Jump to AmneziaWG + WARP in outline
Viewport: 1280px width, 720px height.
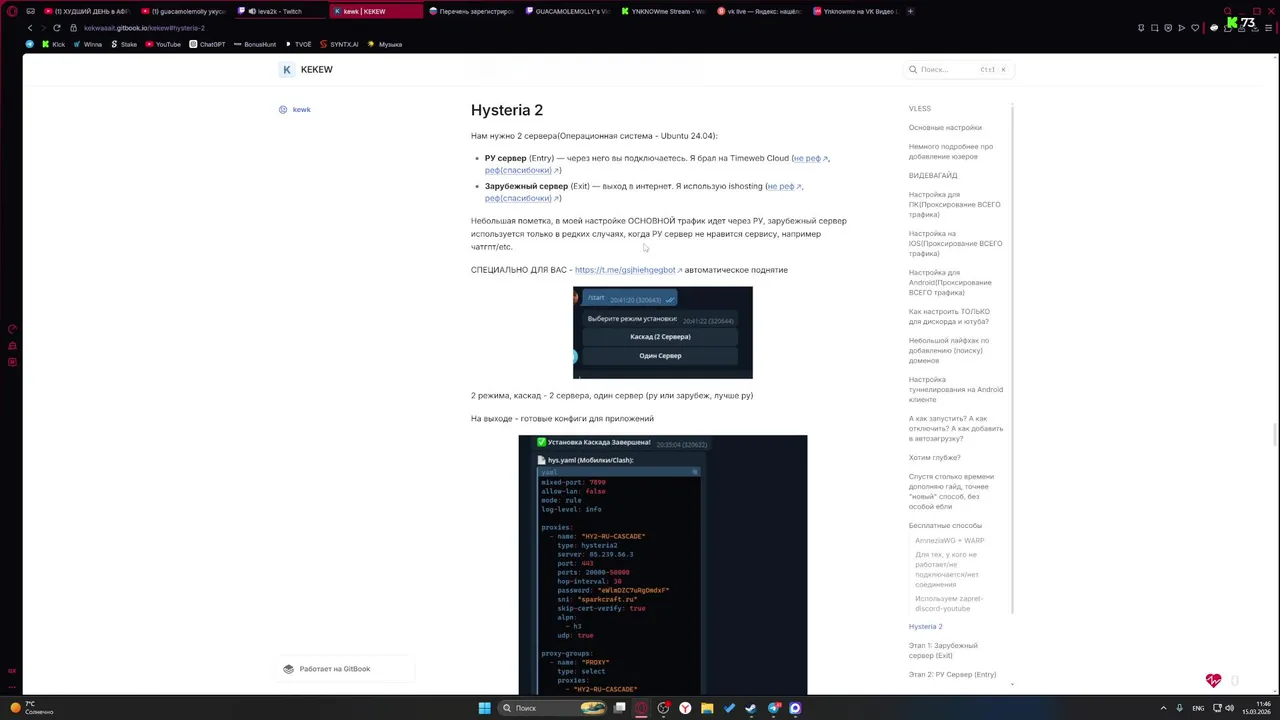pos(949,540)
